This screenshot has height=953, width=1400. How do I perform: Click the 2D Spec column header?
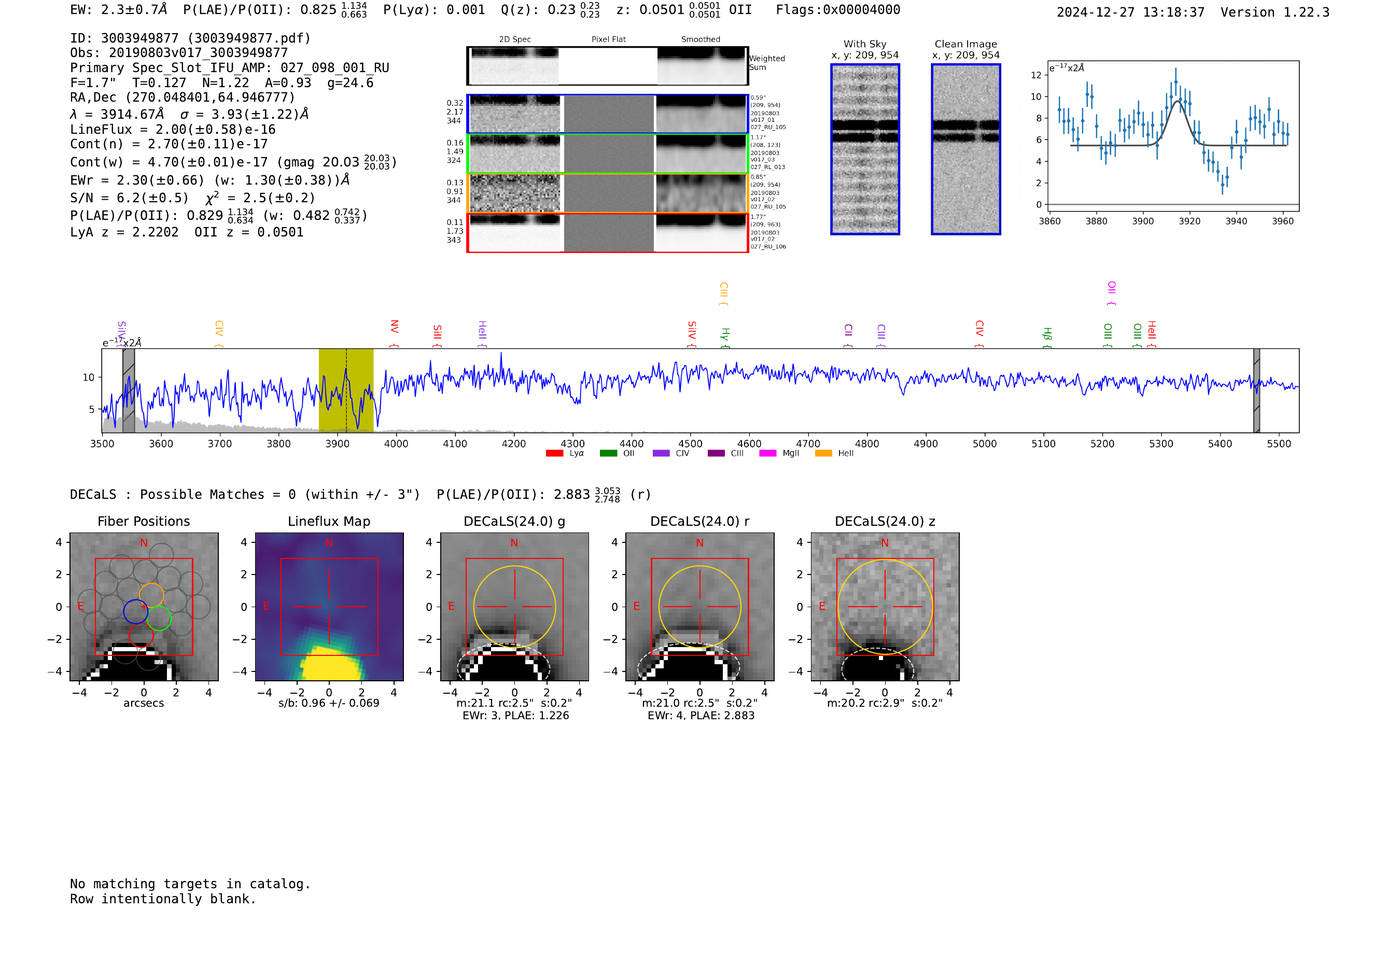[x=515, y=40]
